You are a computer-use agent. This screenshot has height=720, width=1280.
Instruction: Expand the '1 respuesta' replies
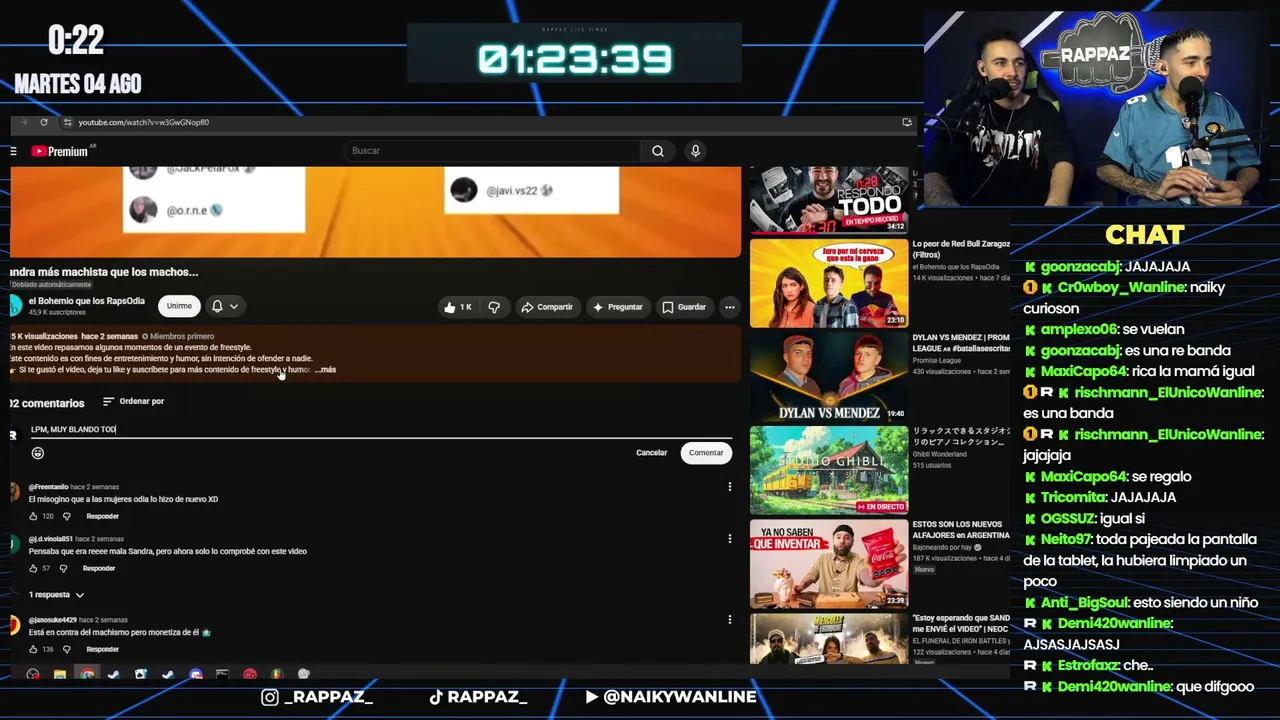(x=56, y=595)
